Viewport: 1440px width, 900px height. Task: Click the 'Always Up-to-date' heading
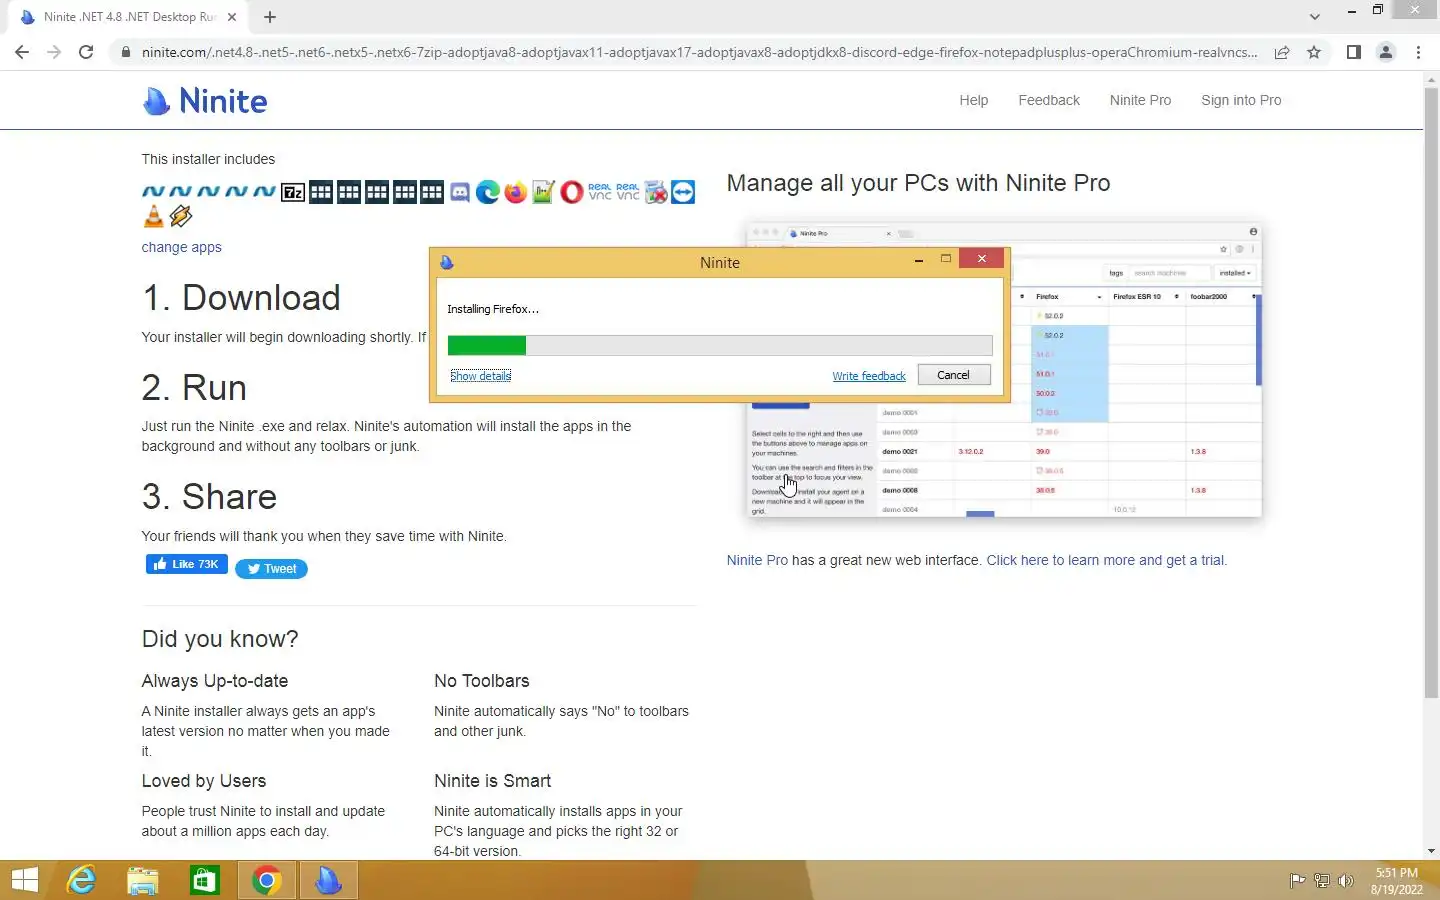[214, 681]
